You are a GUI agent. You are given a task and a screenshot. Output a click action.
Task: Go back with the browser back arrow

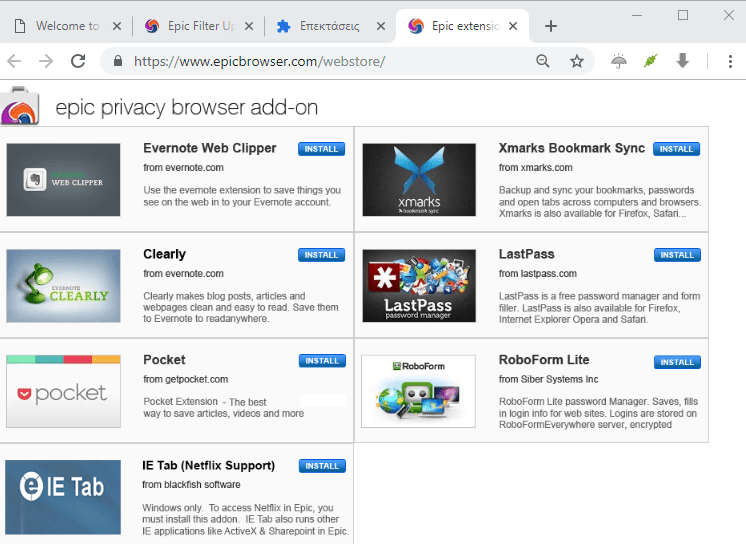[x=14, y=61]
